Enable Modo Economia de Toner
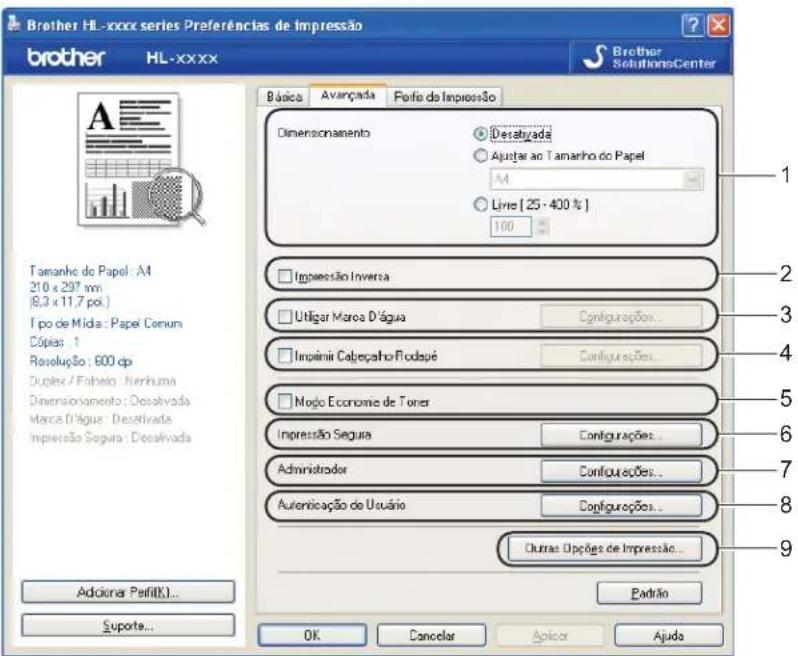Screen dimensions: 798x656 pos(284,402)
